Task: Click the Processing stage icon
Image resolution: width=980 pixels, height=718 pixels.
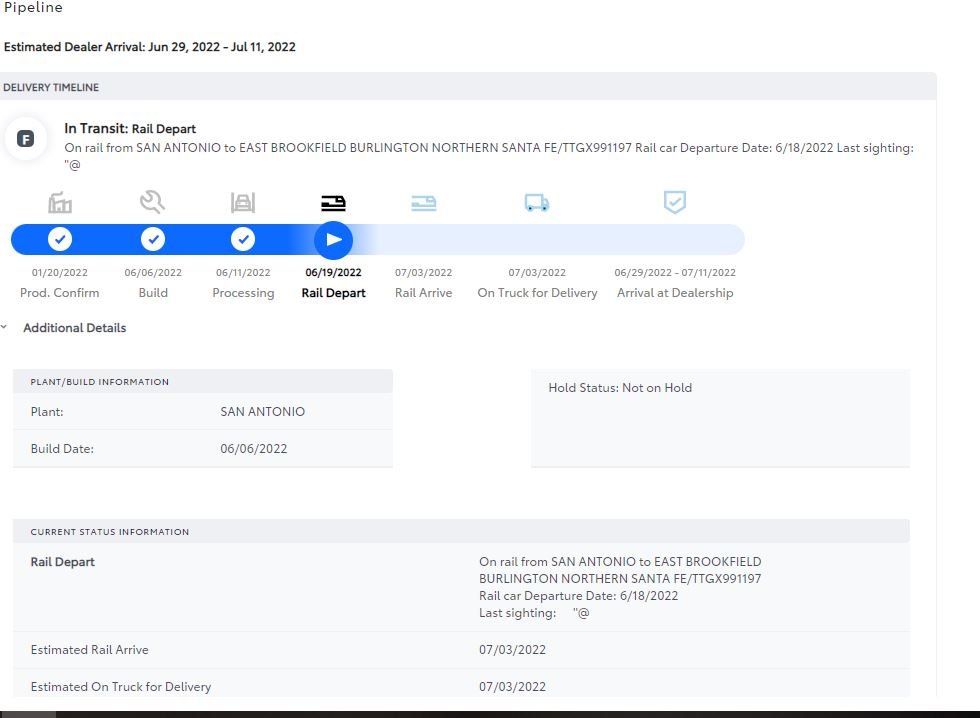Action: tap(242, 202)
